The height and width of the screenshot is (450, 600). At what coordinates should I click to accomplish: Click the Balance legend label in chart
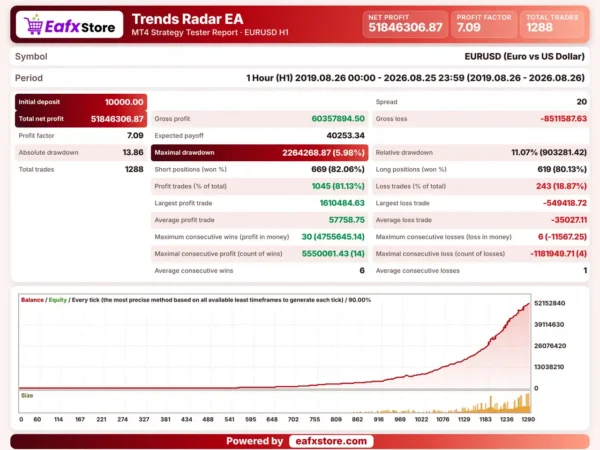coord(32,300)
